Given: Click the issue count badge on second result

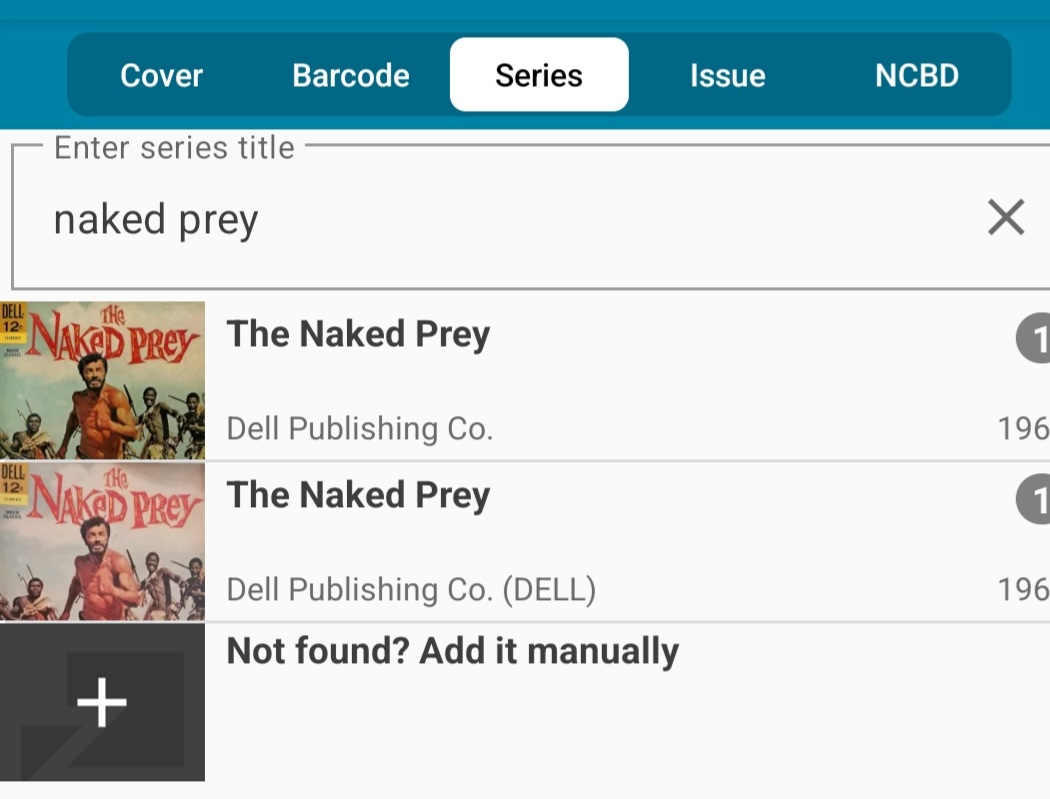Looking at the screenshot, I should tap(1033, 499).
